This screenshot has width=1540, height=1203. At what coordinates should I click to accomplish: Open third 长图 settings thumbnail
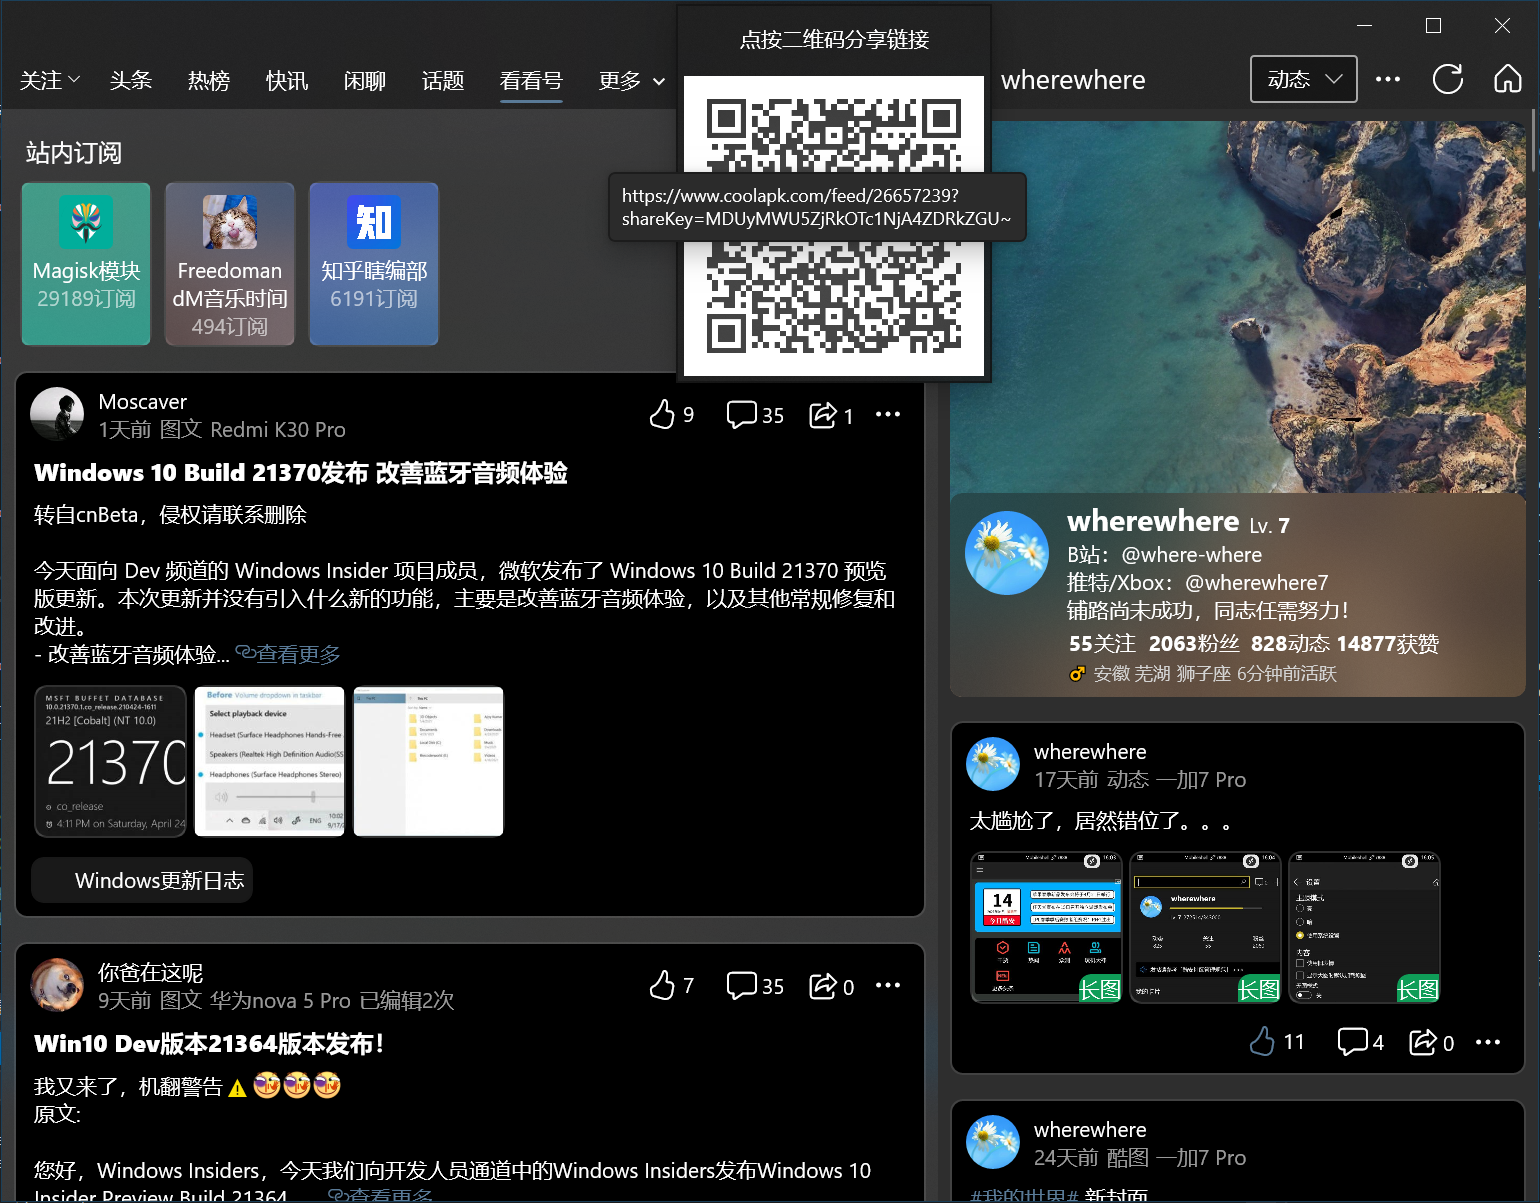click(x=1364, y=927)
